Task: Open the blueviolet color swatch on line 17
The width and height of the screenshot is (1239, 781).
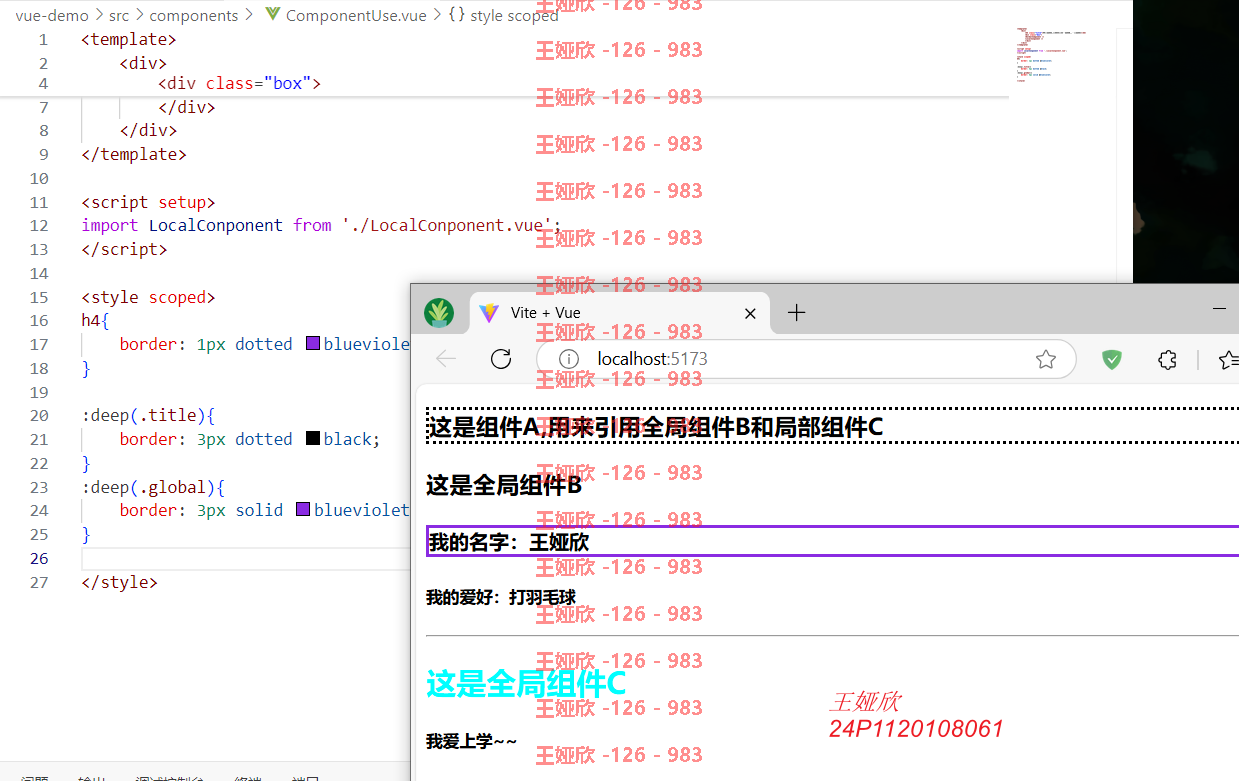Action: (x=312, y=344)
